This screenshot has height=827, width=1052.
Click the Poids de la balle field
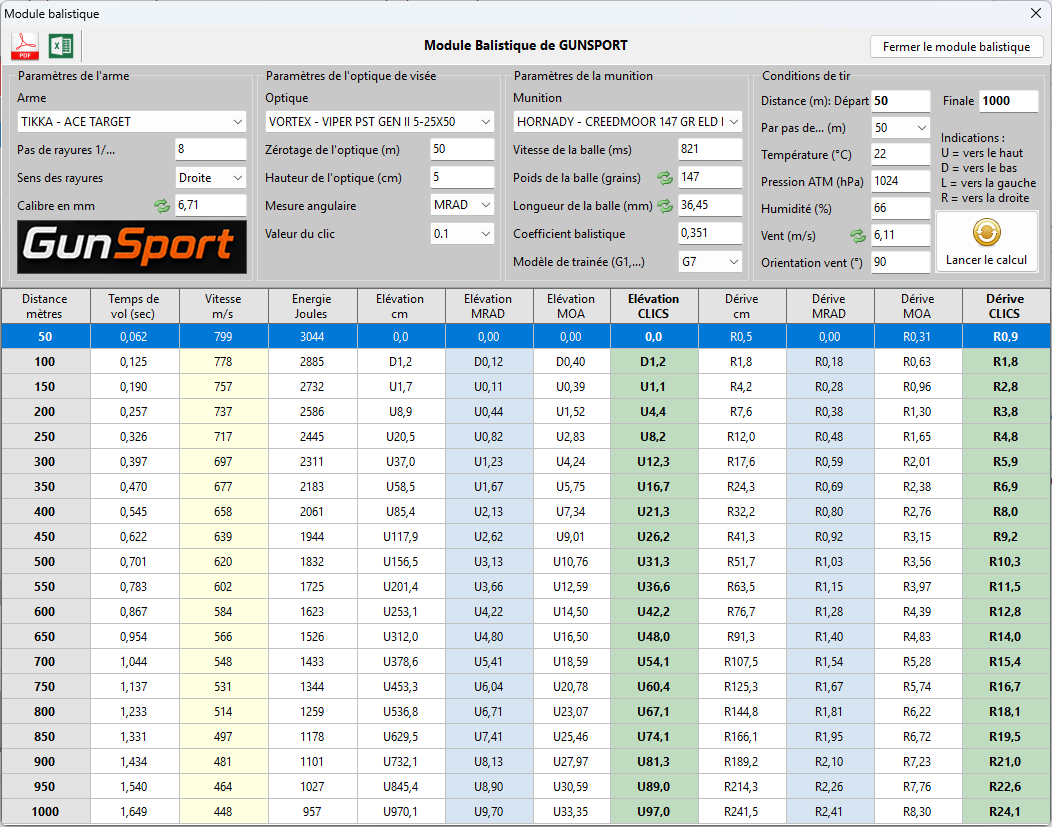(x=710, y=177)
